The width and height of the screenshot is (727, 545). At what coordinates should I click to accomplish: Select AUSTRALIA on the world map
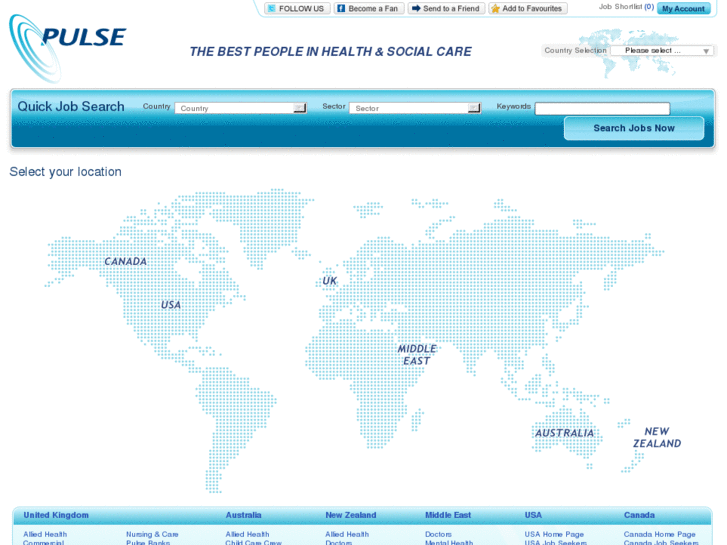pos(564,433)
